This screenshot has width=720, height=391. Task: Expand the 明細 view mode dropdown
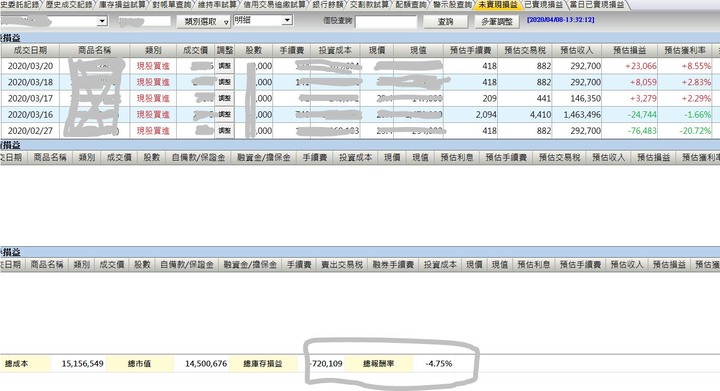point(287,20)
